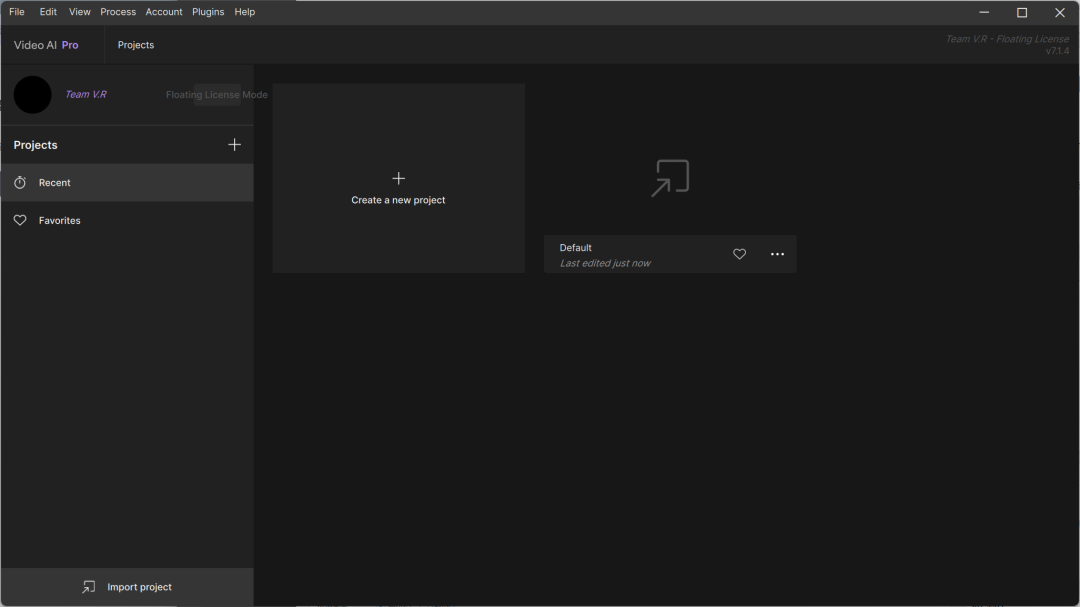
Task: Open the Default project thumbnail
Action: click(x=670, y=178)
